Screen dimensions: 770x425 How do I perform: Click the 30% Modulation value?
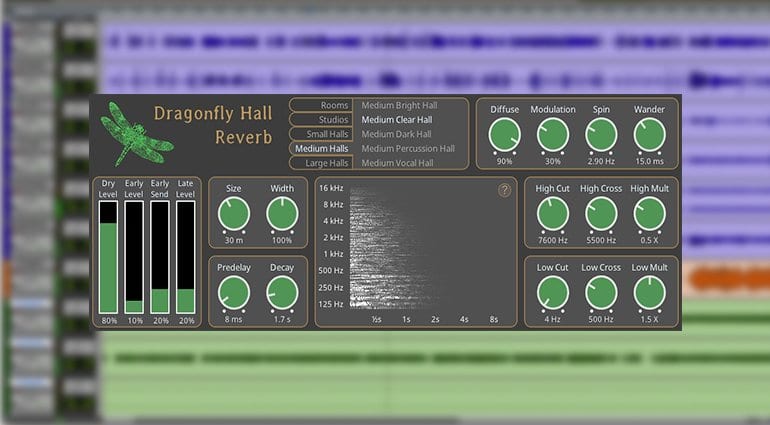(x=552, y=161)
